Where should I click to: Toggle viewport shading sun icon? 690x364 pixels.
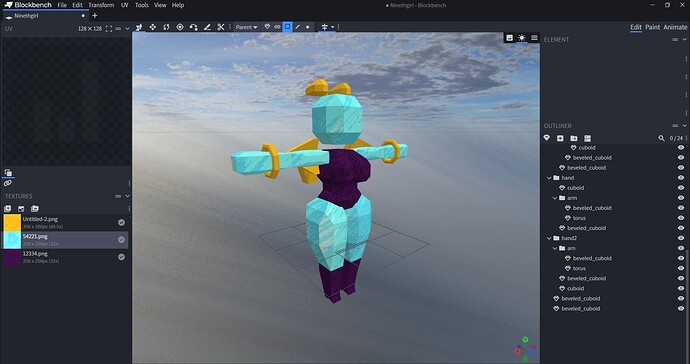pos(521,38)
